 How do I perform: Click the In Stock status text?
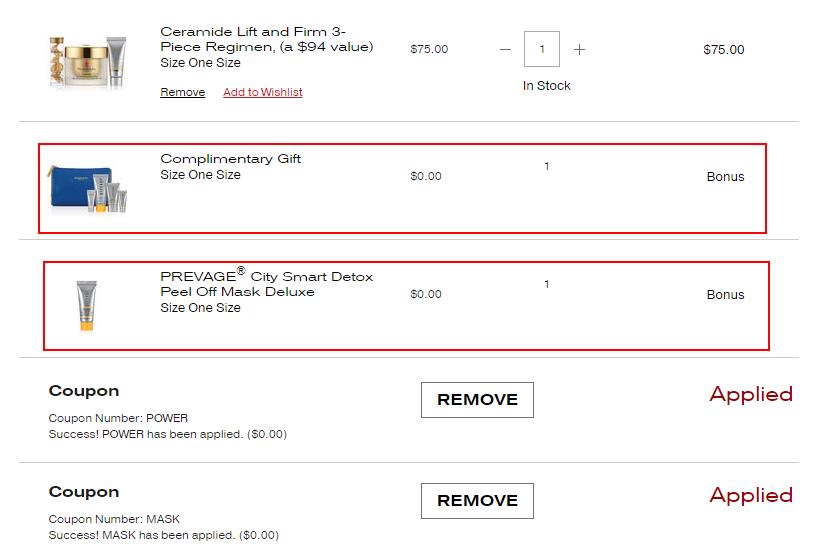coord(546,86)
